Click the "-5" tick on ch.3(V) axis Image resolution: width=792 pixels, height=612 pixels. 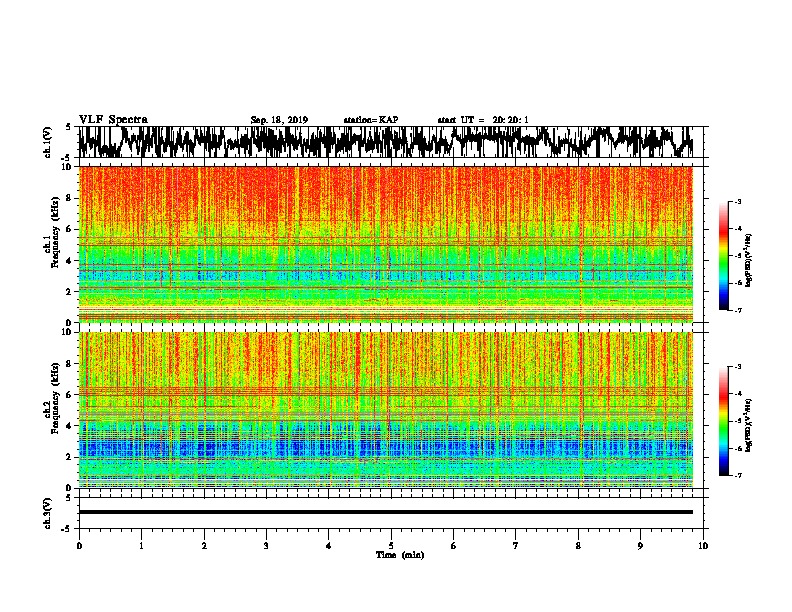click(67, 529)
